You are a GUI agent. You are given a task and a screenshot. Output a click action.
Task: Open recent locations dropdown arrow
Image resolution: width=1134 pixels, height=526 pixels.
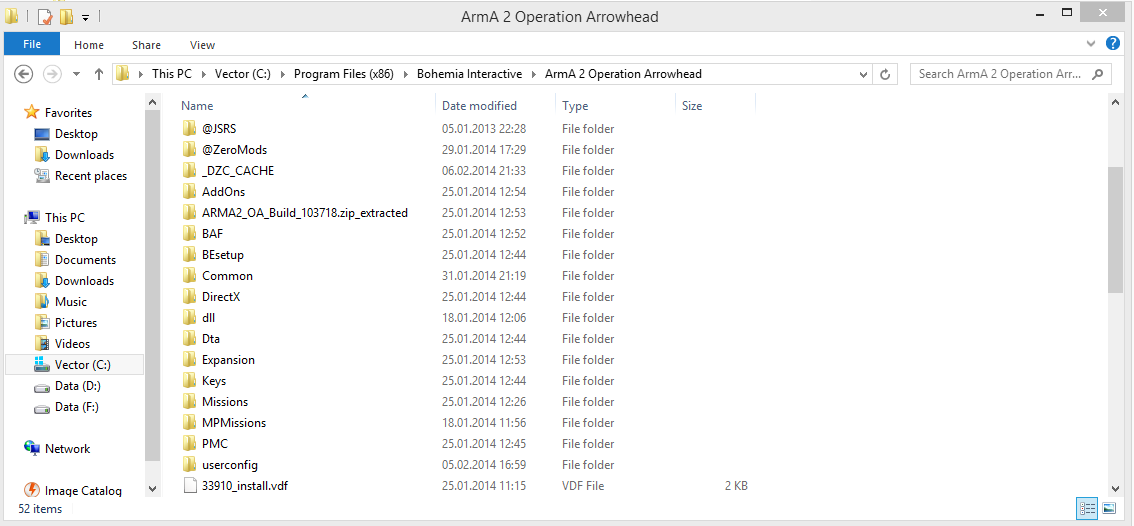pos(74,74)
